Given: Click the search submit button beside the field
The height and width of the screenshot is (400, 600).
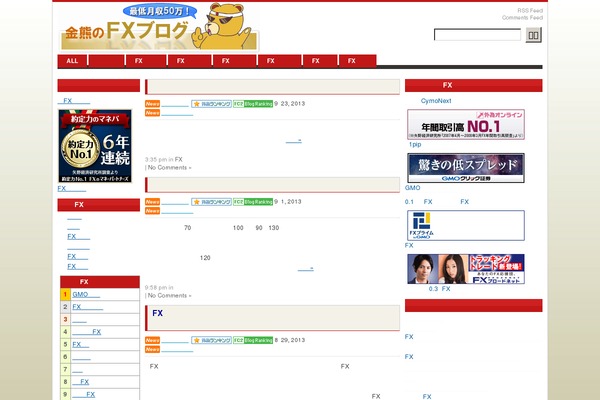Looking at the screenshot, I should click(533, 35).
